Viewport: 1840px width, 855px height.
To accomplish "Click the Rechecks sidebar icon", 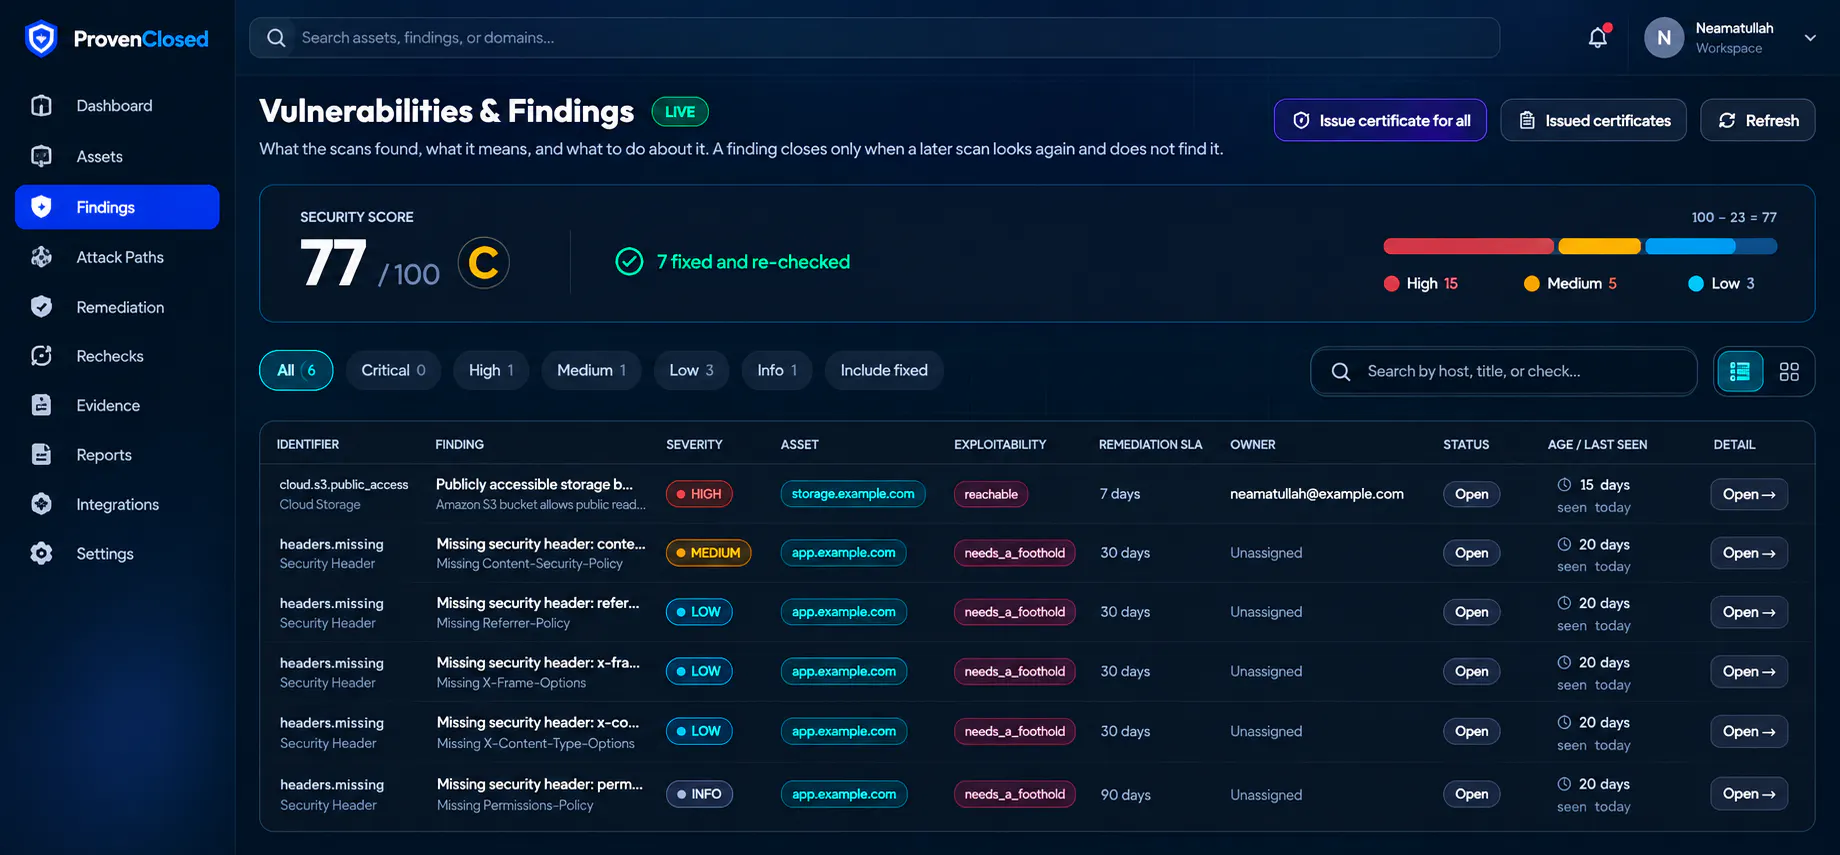I will [x=41, y=356].
